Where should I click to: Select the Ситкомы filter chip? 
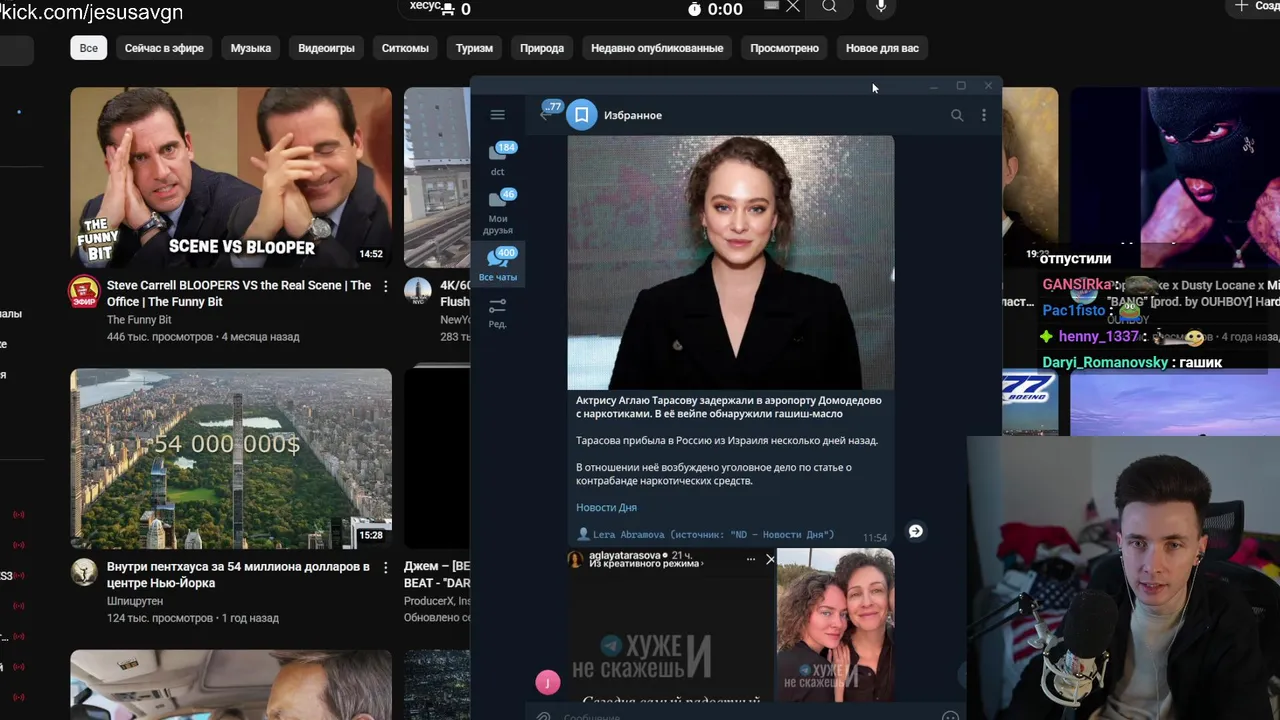405,48
